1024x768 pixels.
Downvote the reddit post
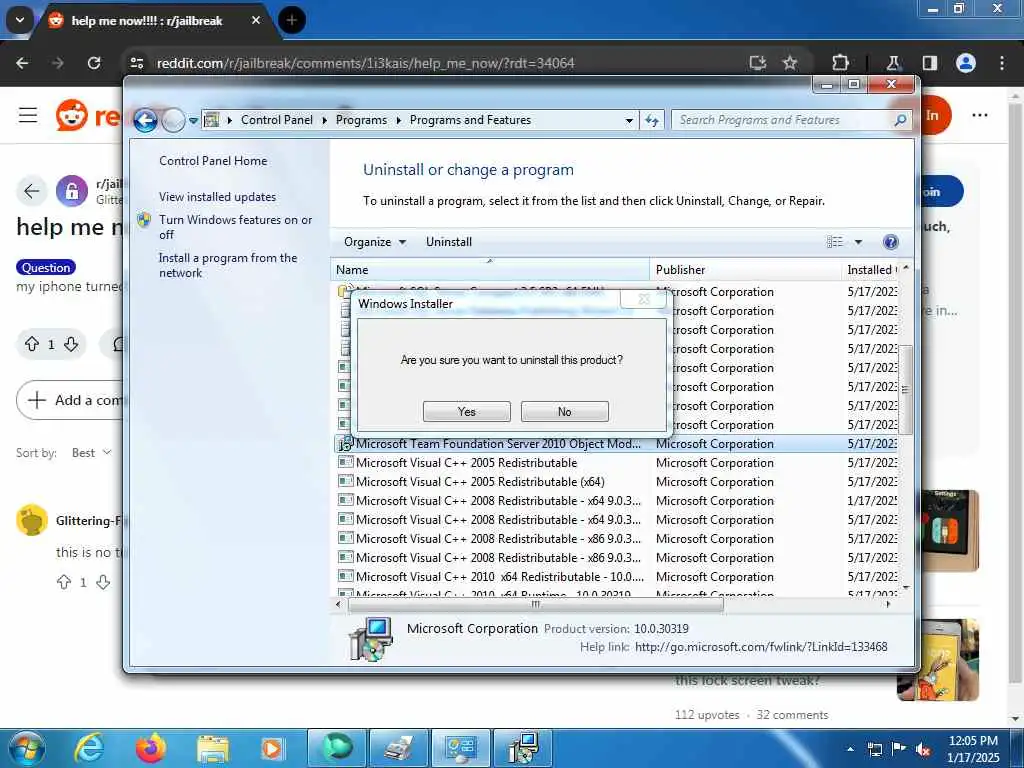pos(71,344)
